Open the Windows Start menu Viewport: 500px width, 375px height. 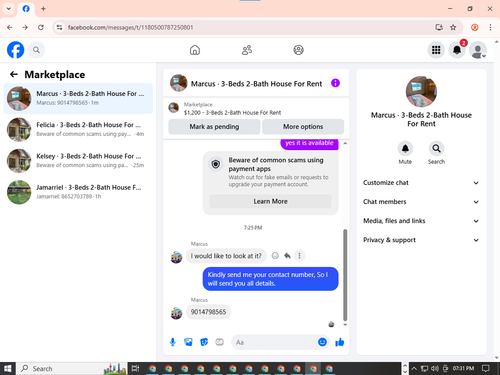pyautogui.click(x=8, y=368)
